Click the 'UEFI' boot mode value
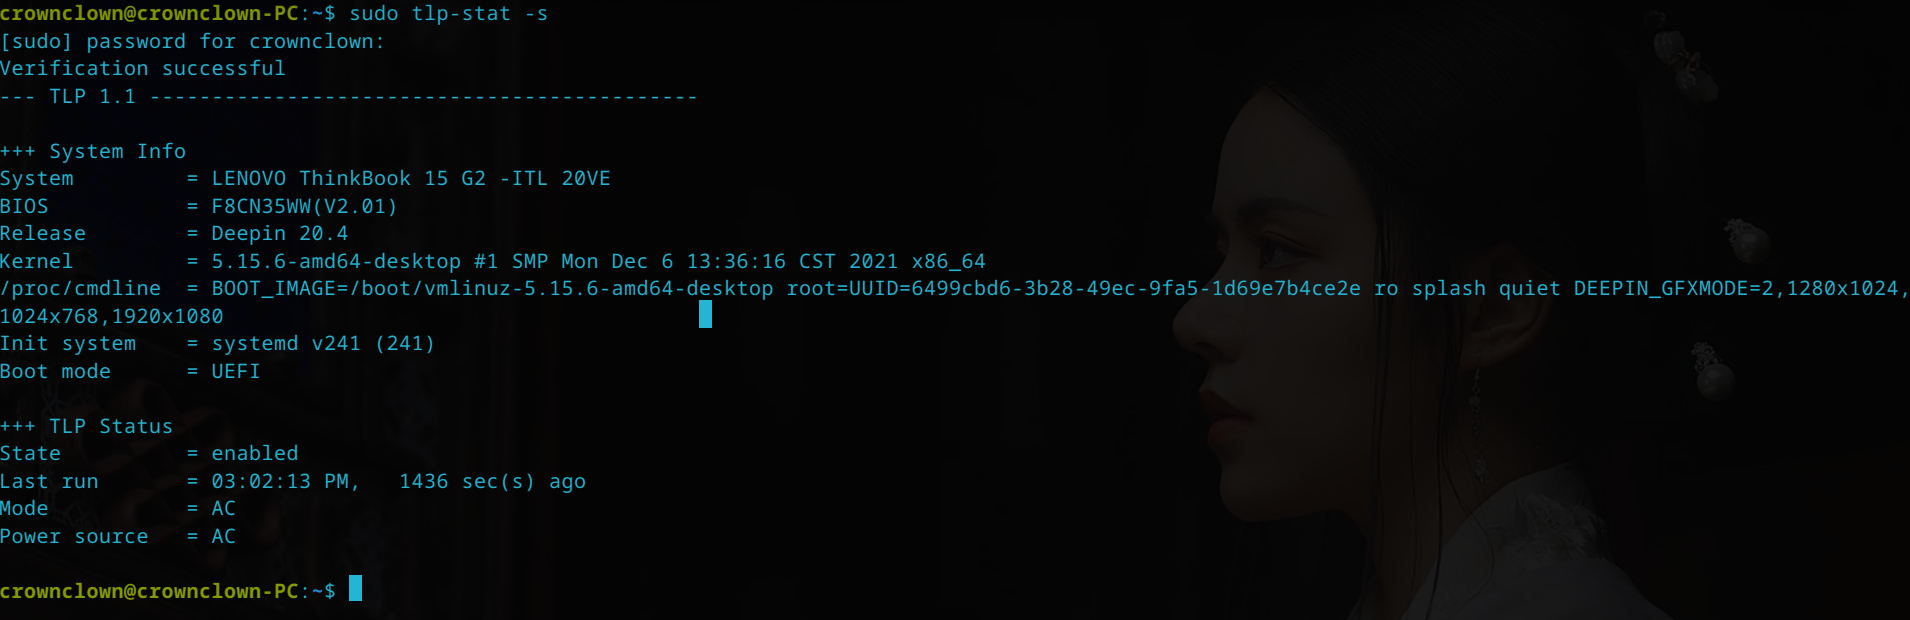Screen dimensions: 1910x620 click(x=236, y=372)
